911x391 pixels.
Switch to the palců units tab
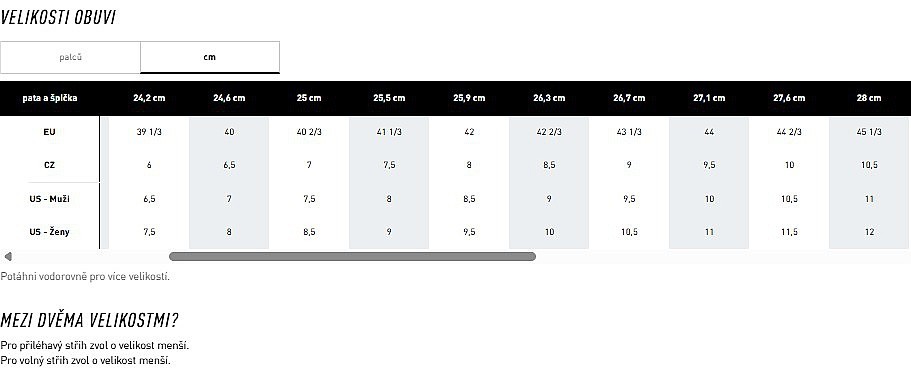(70, 58)
